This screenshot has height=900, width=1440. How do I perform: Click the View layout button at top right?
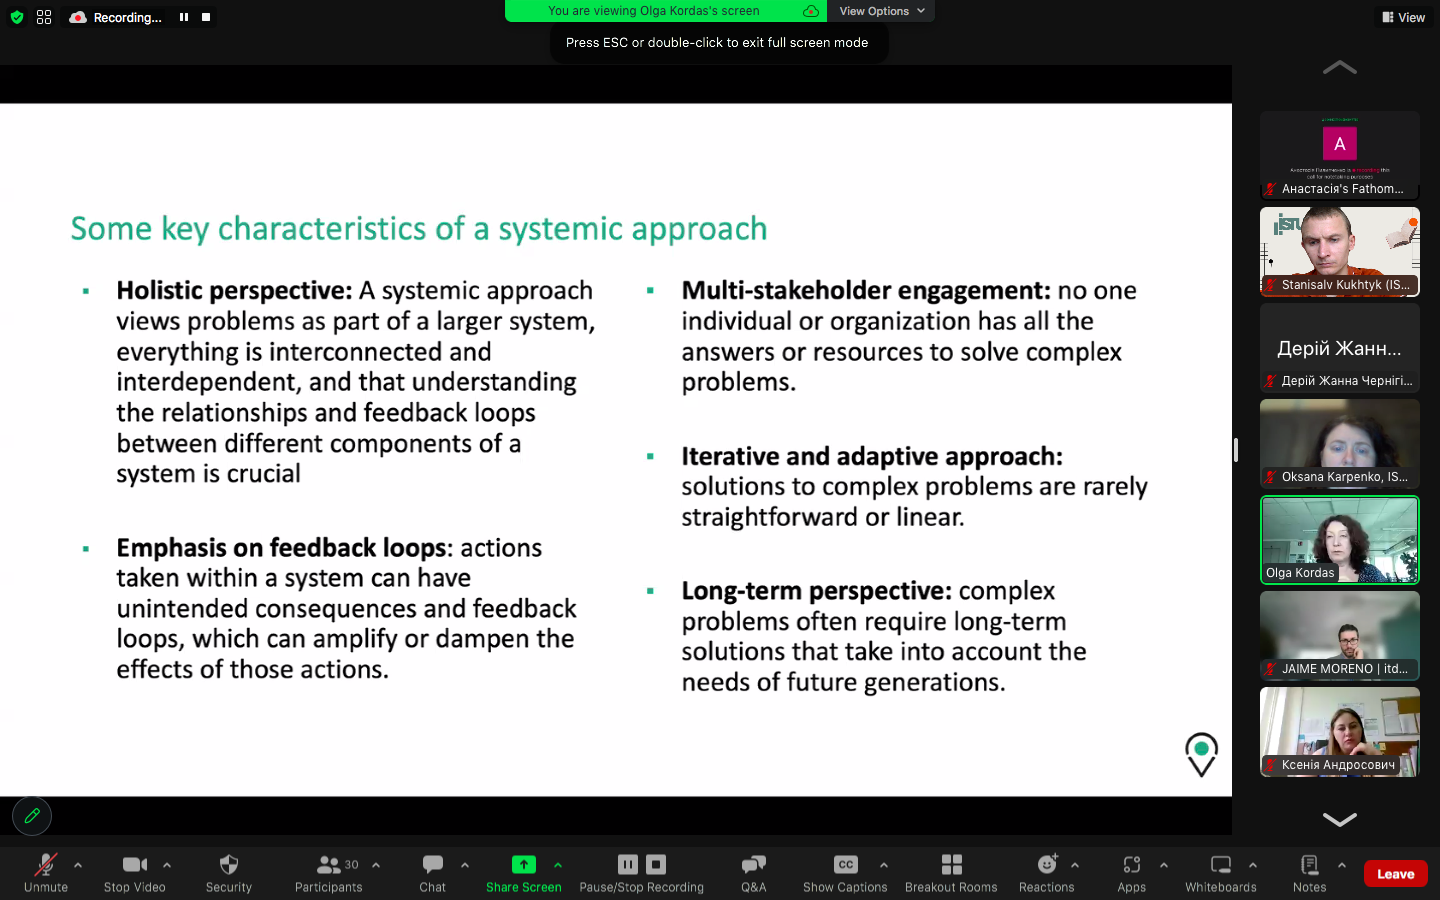point(1404,17)
